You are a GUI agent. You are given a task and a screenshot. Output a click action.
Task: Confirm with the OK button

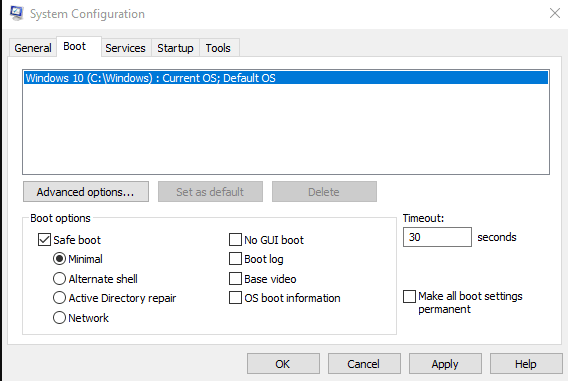(283, 364)
